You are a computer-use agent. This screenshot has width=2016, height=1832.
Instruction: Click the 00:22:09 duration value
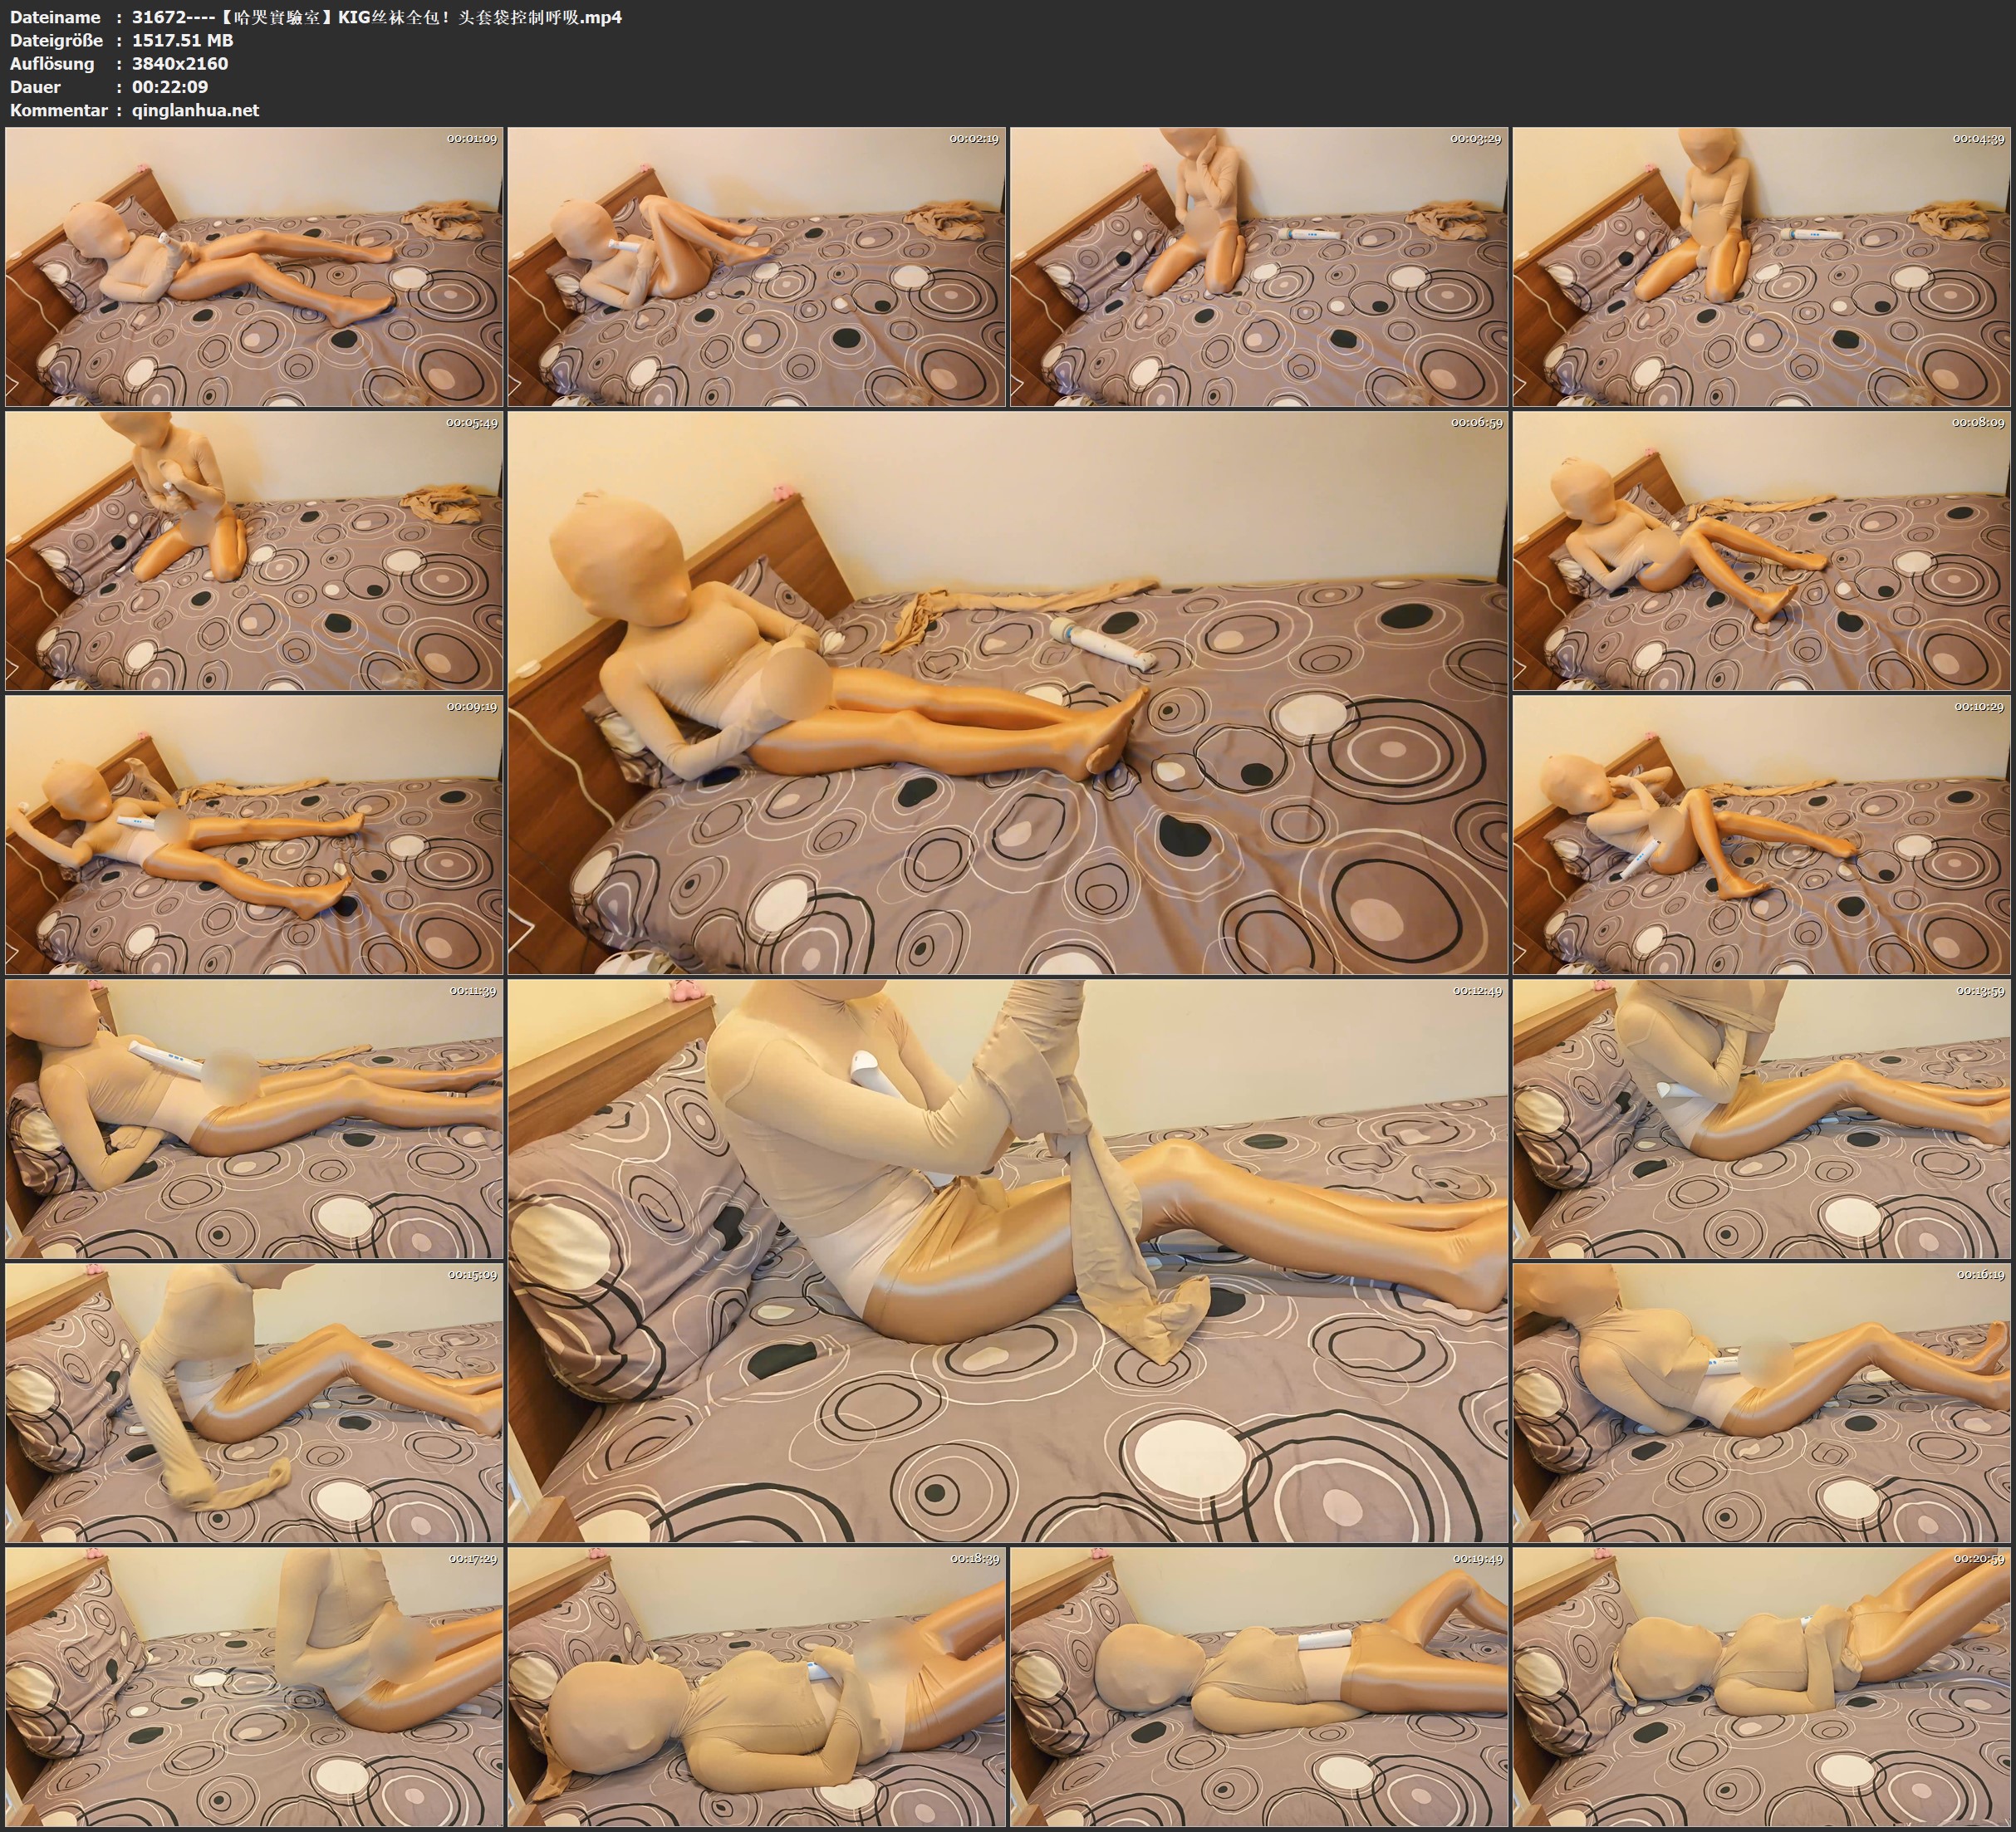[x=170, y=87]
